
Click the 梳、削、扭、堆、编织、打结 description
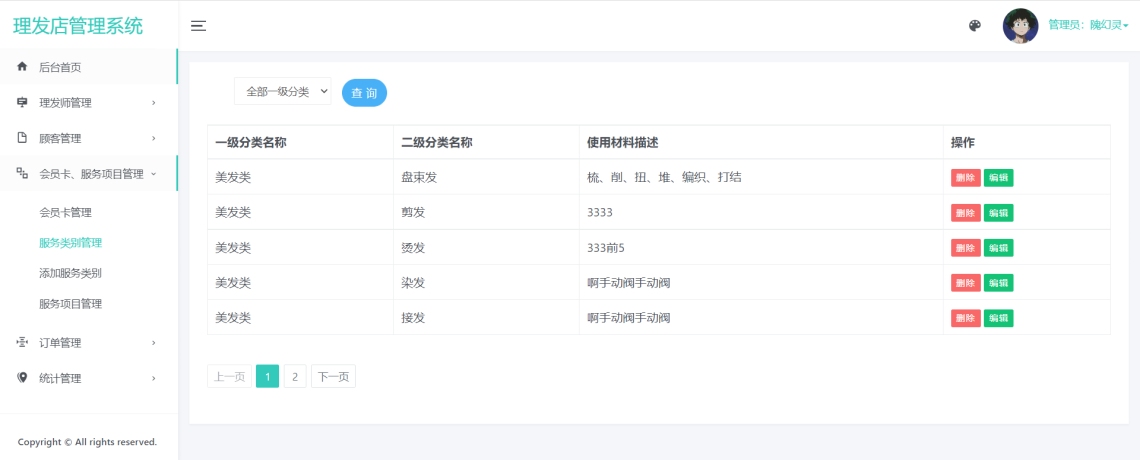coord(664,177)
